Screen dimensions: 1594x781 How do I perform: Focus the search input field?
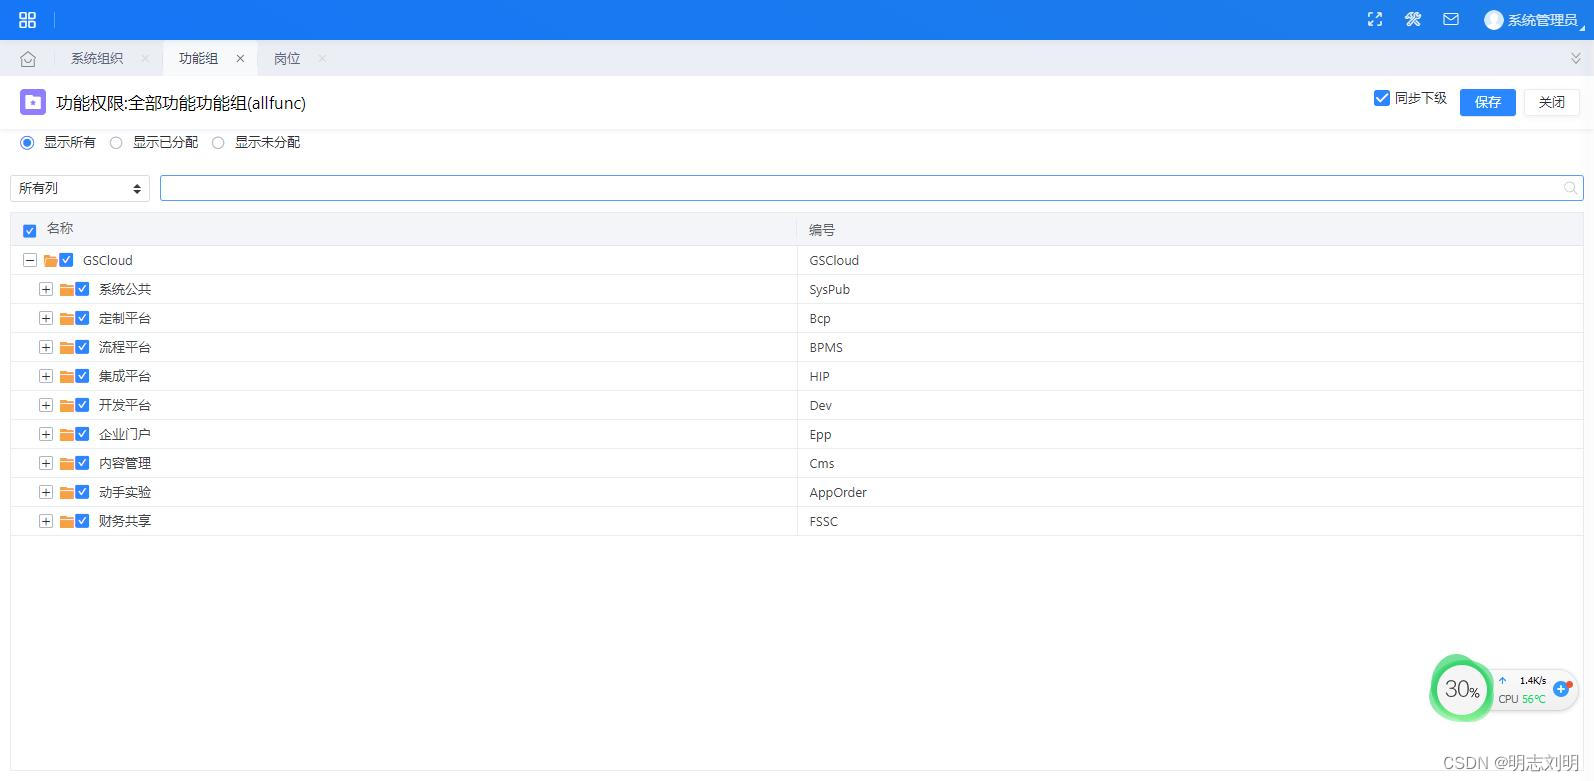(871, 188)
